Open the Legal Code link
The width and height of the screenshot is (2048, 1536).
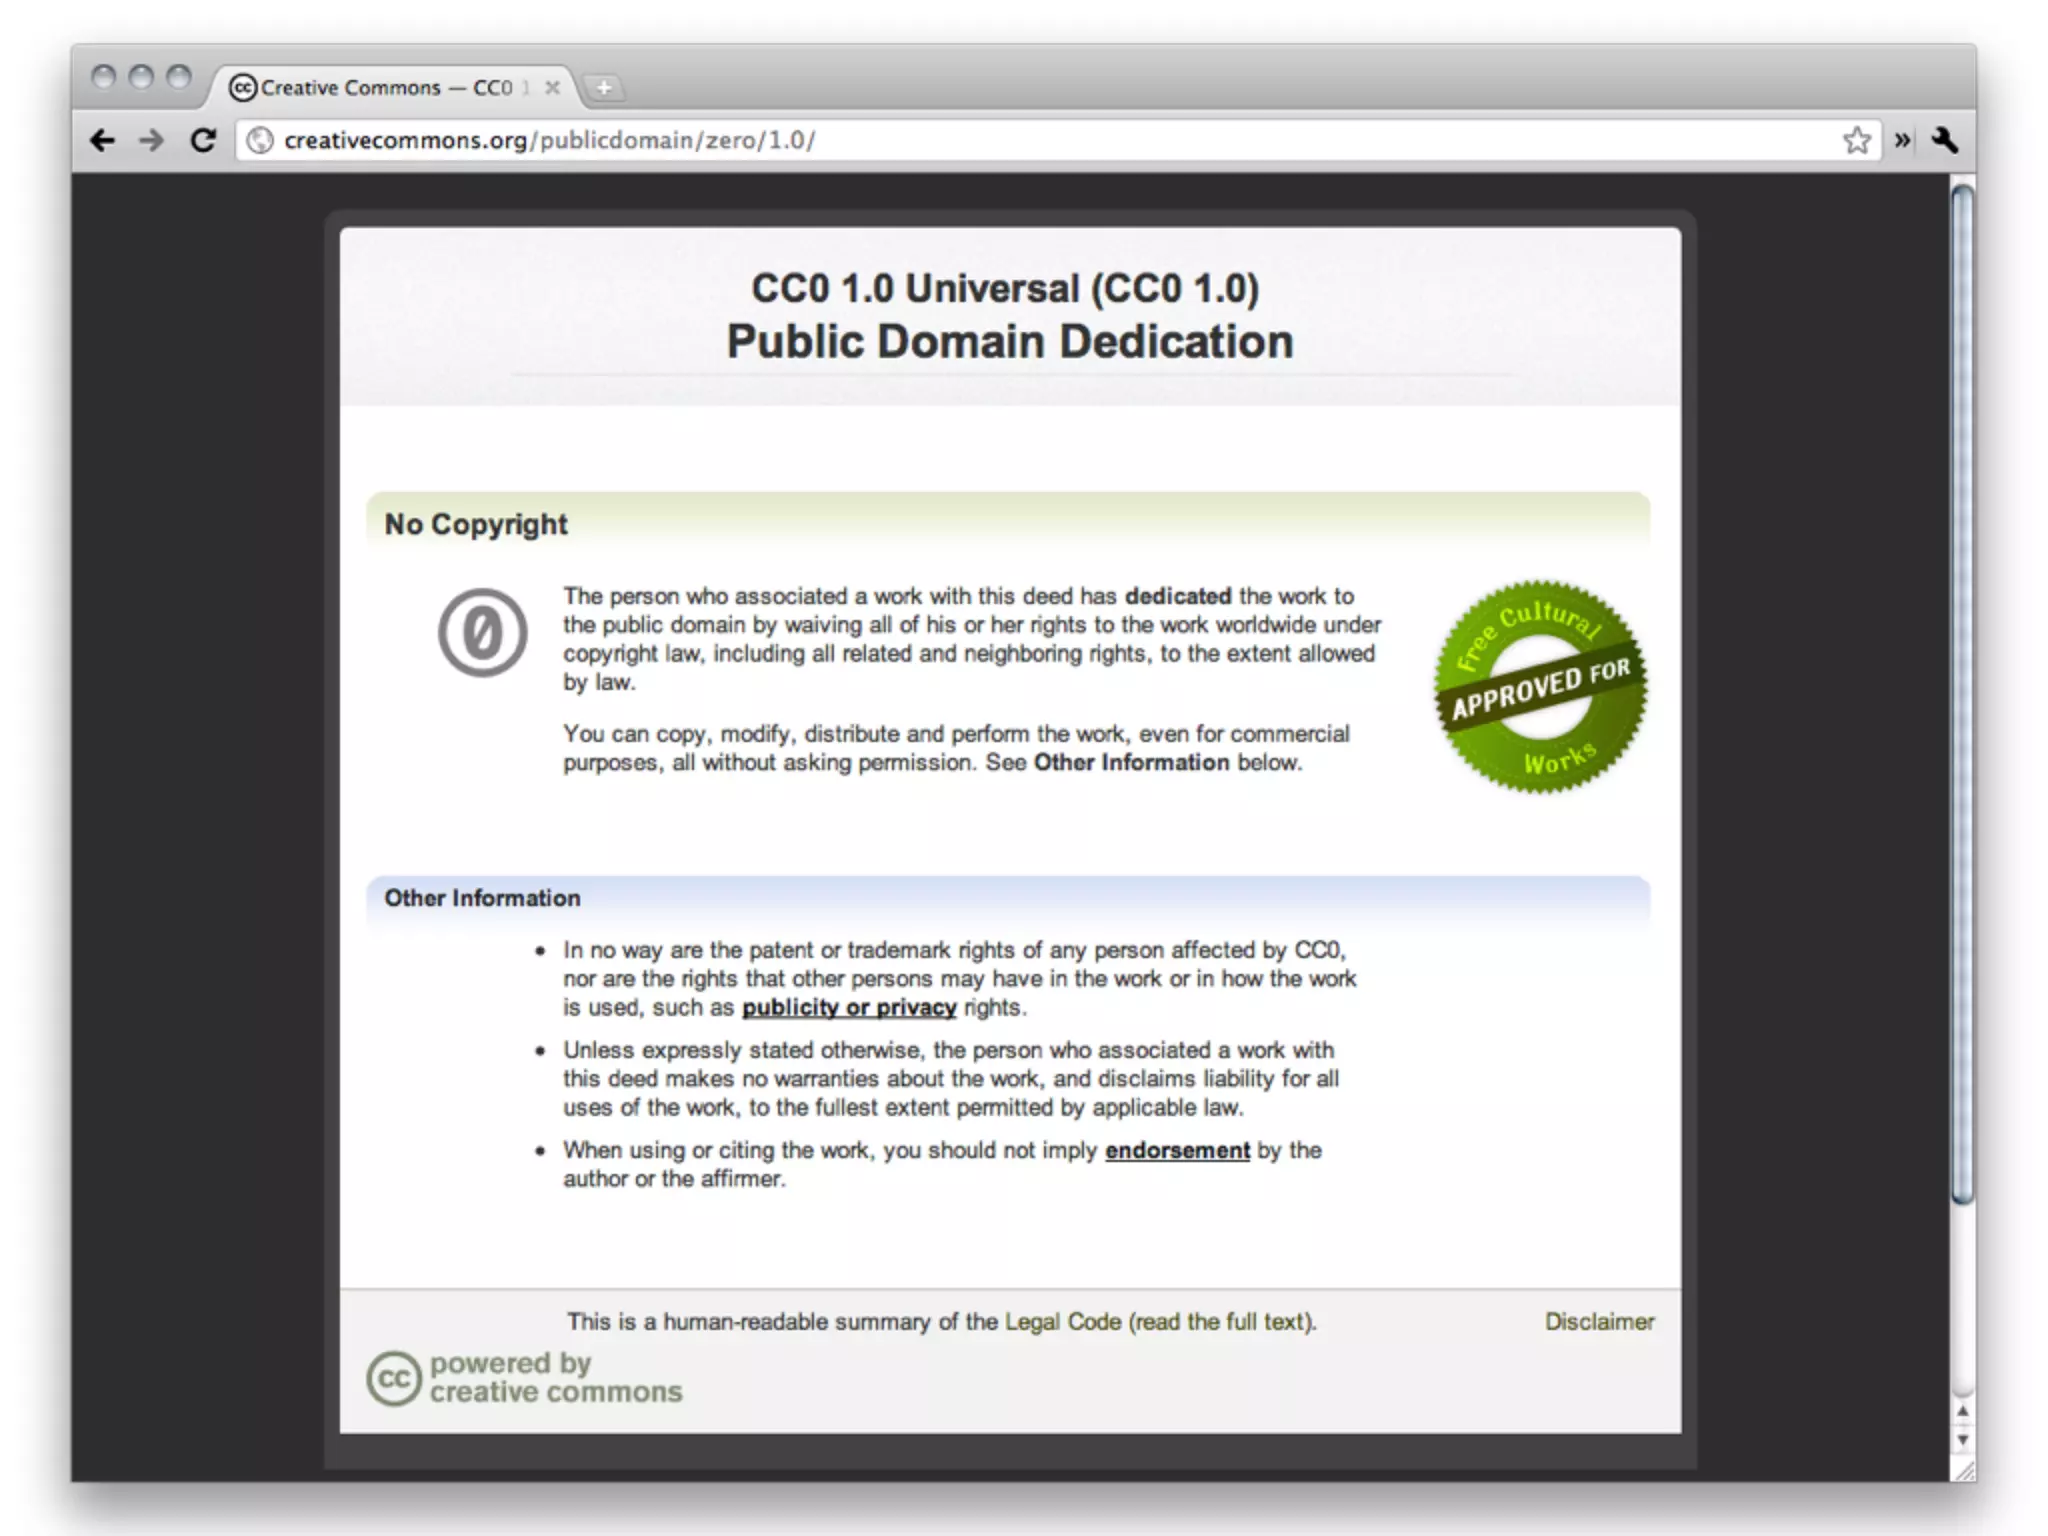[1062, 1322]
